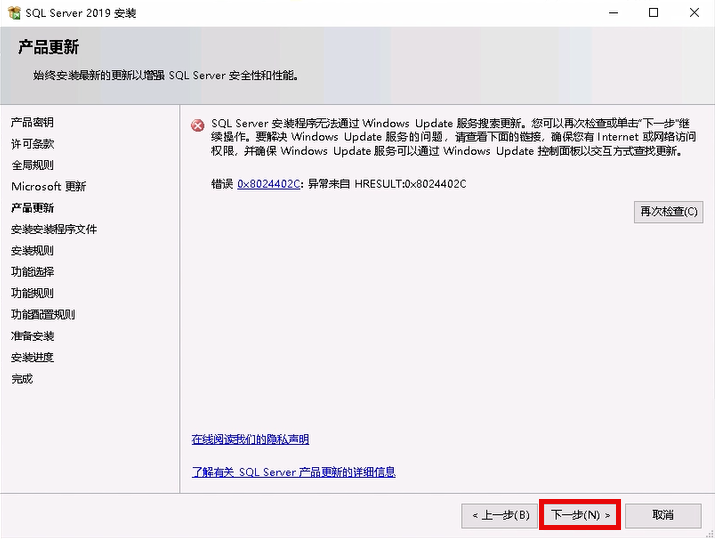The height and width of the screenshot is (539, 715).
Task: Select the Microsoft 更新 step in the sidebar
Action: (x=48, y=186)
